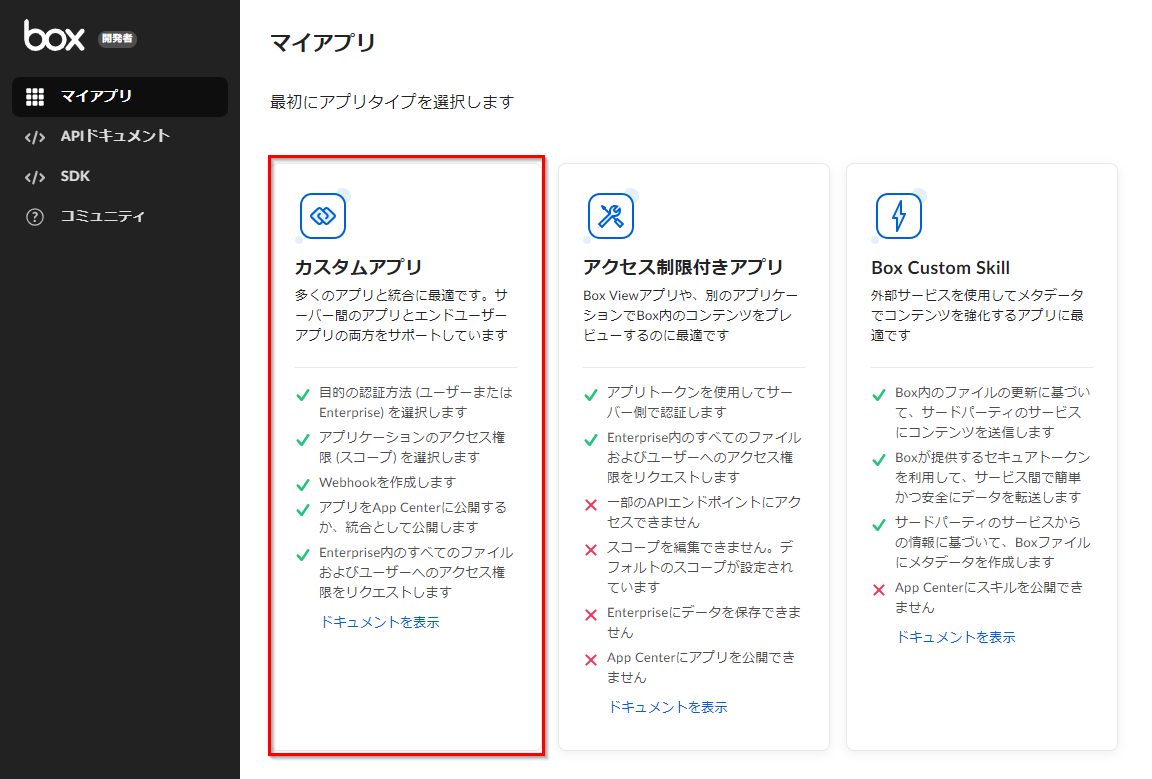This screenshot has height=779, width=1152.
Task: Select the アクセス制限付きアプリ card title
Action: coord(683,268)
